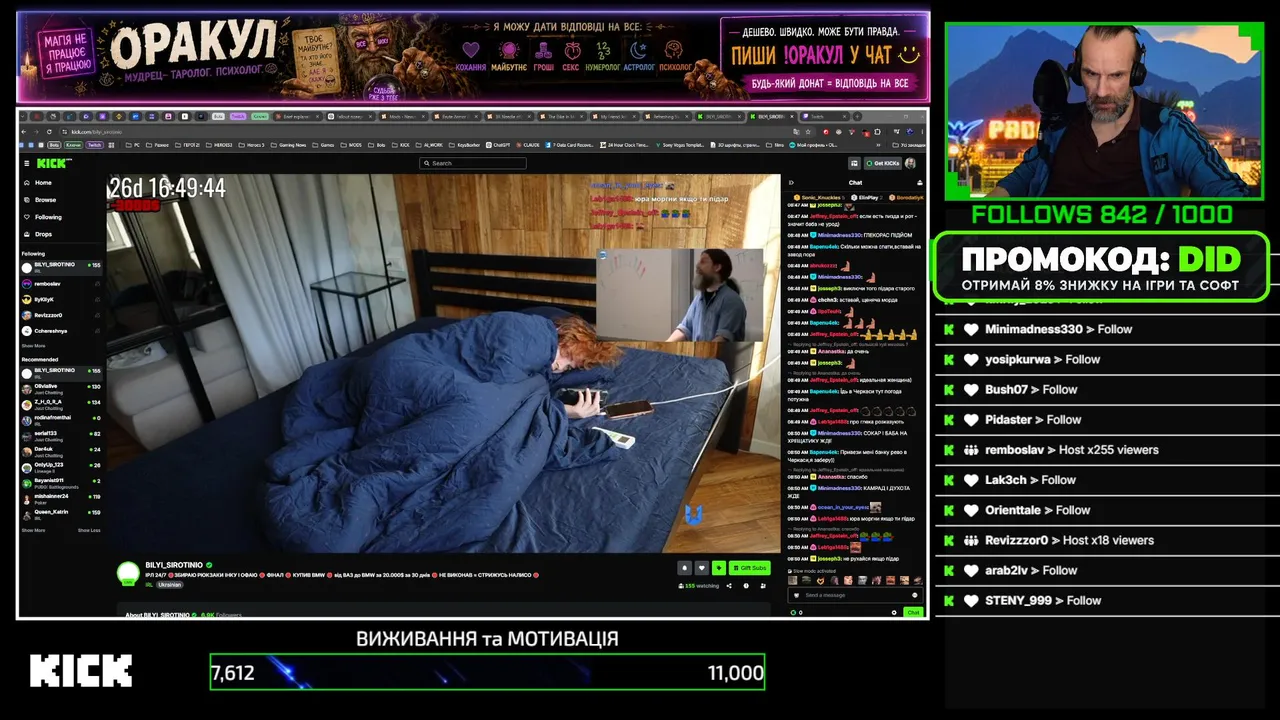The width and height of the screenshot is (1280, 720).
Task: Open recommended channel mishainner24
Action: click(x=62, y=498)
